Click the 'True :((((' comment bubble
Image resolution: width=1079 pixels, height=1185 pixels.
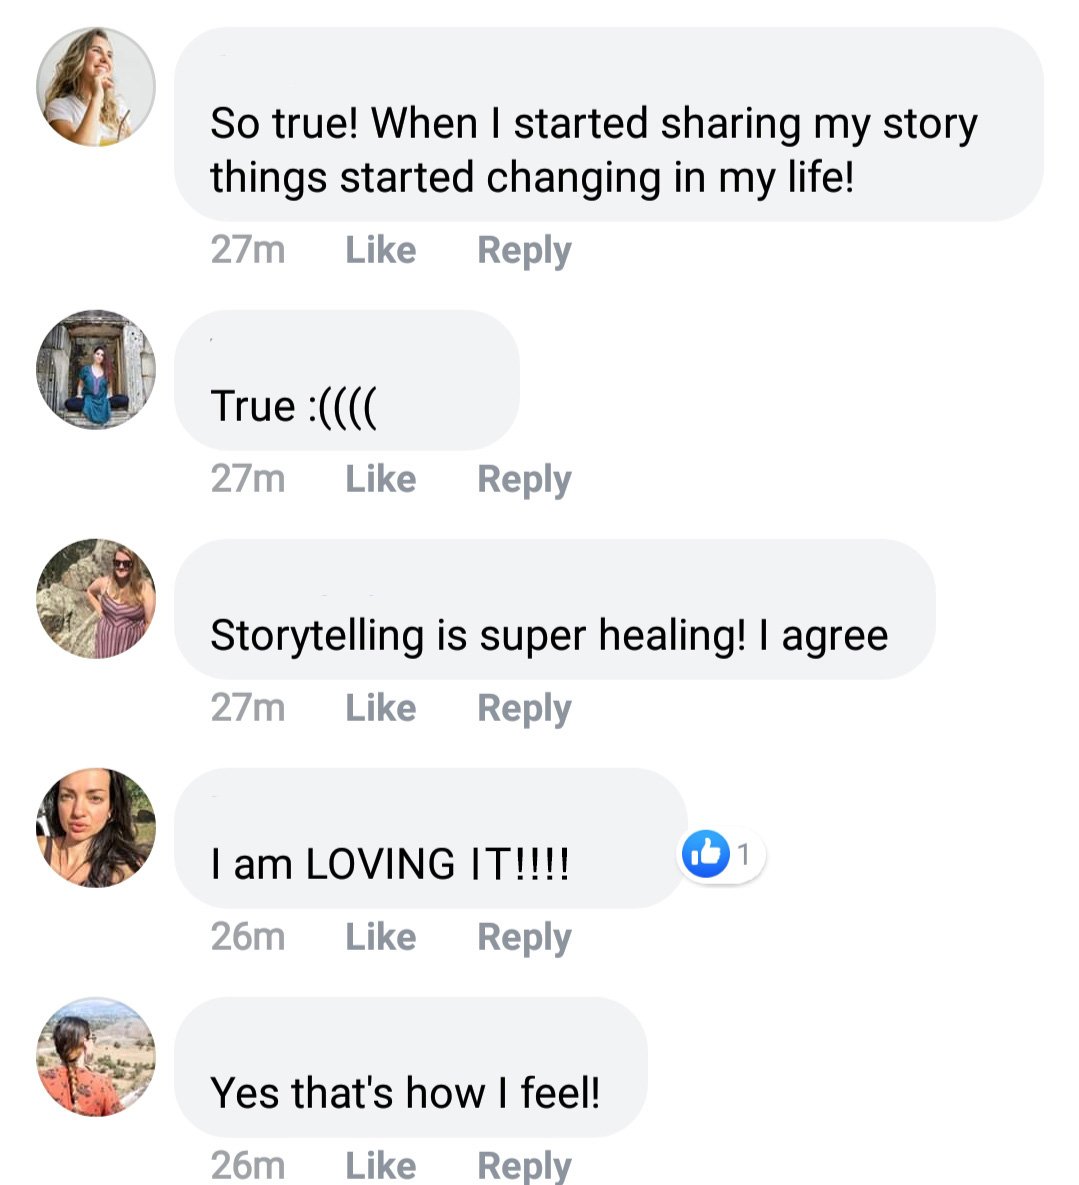click(347, 380)
